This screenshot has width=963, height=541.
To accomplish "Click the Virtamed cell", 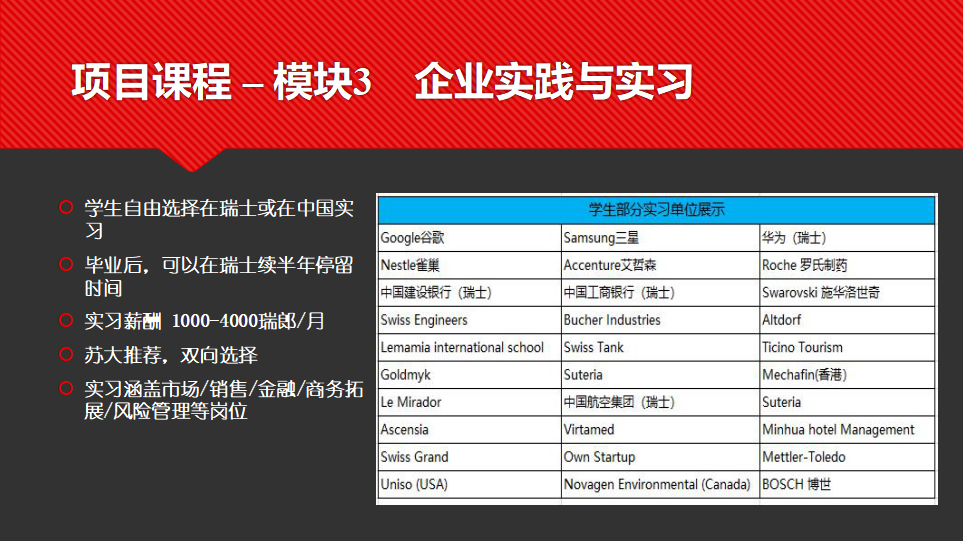I will (x=661, y=430).
